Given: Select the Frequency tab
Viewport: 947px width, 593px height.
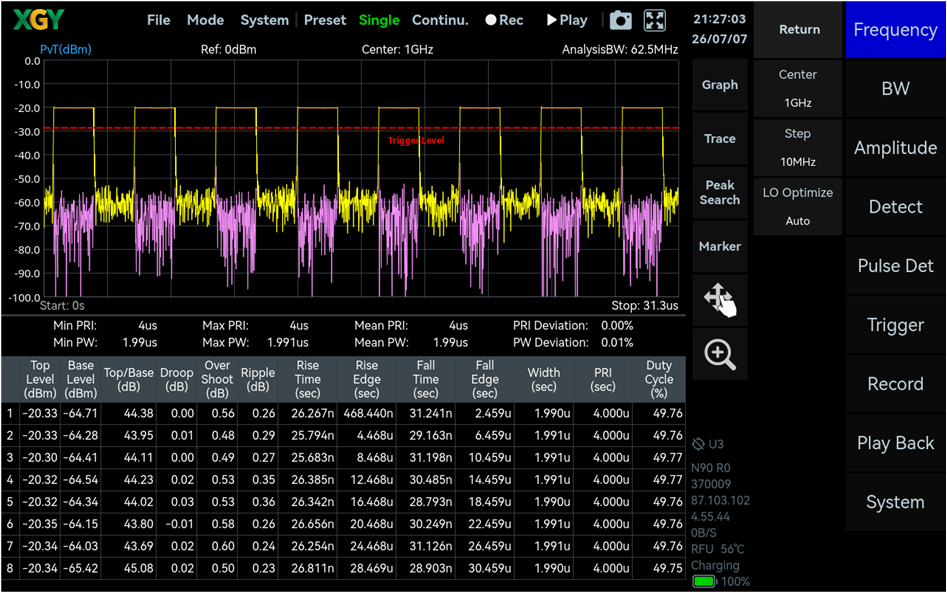Looking at the screenshot, I should click(895, 30).
